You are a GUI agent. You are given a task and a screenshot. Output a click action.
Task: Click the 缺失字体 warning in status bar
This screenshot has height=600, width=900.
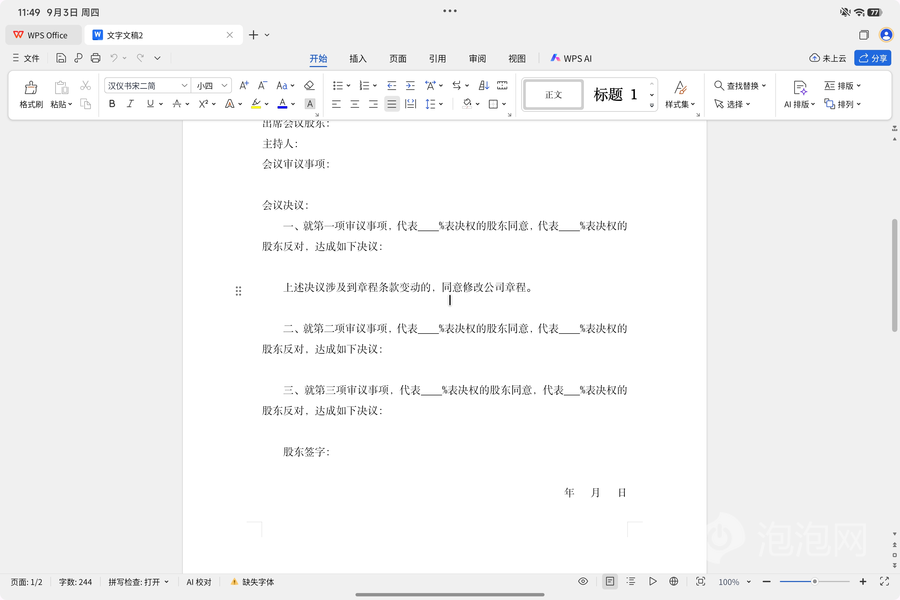(x=252, y=582)
